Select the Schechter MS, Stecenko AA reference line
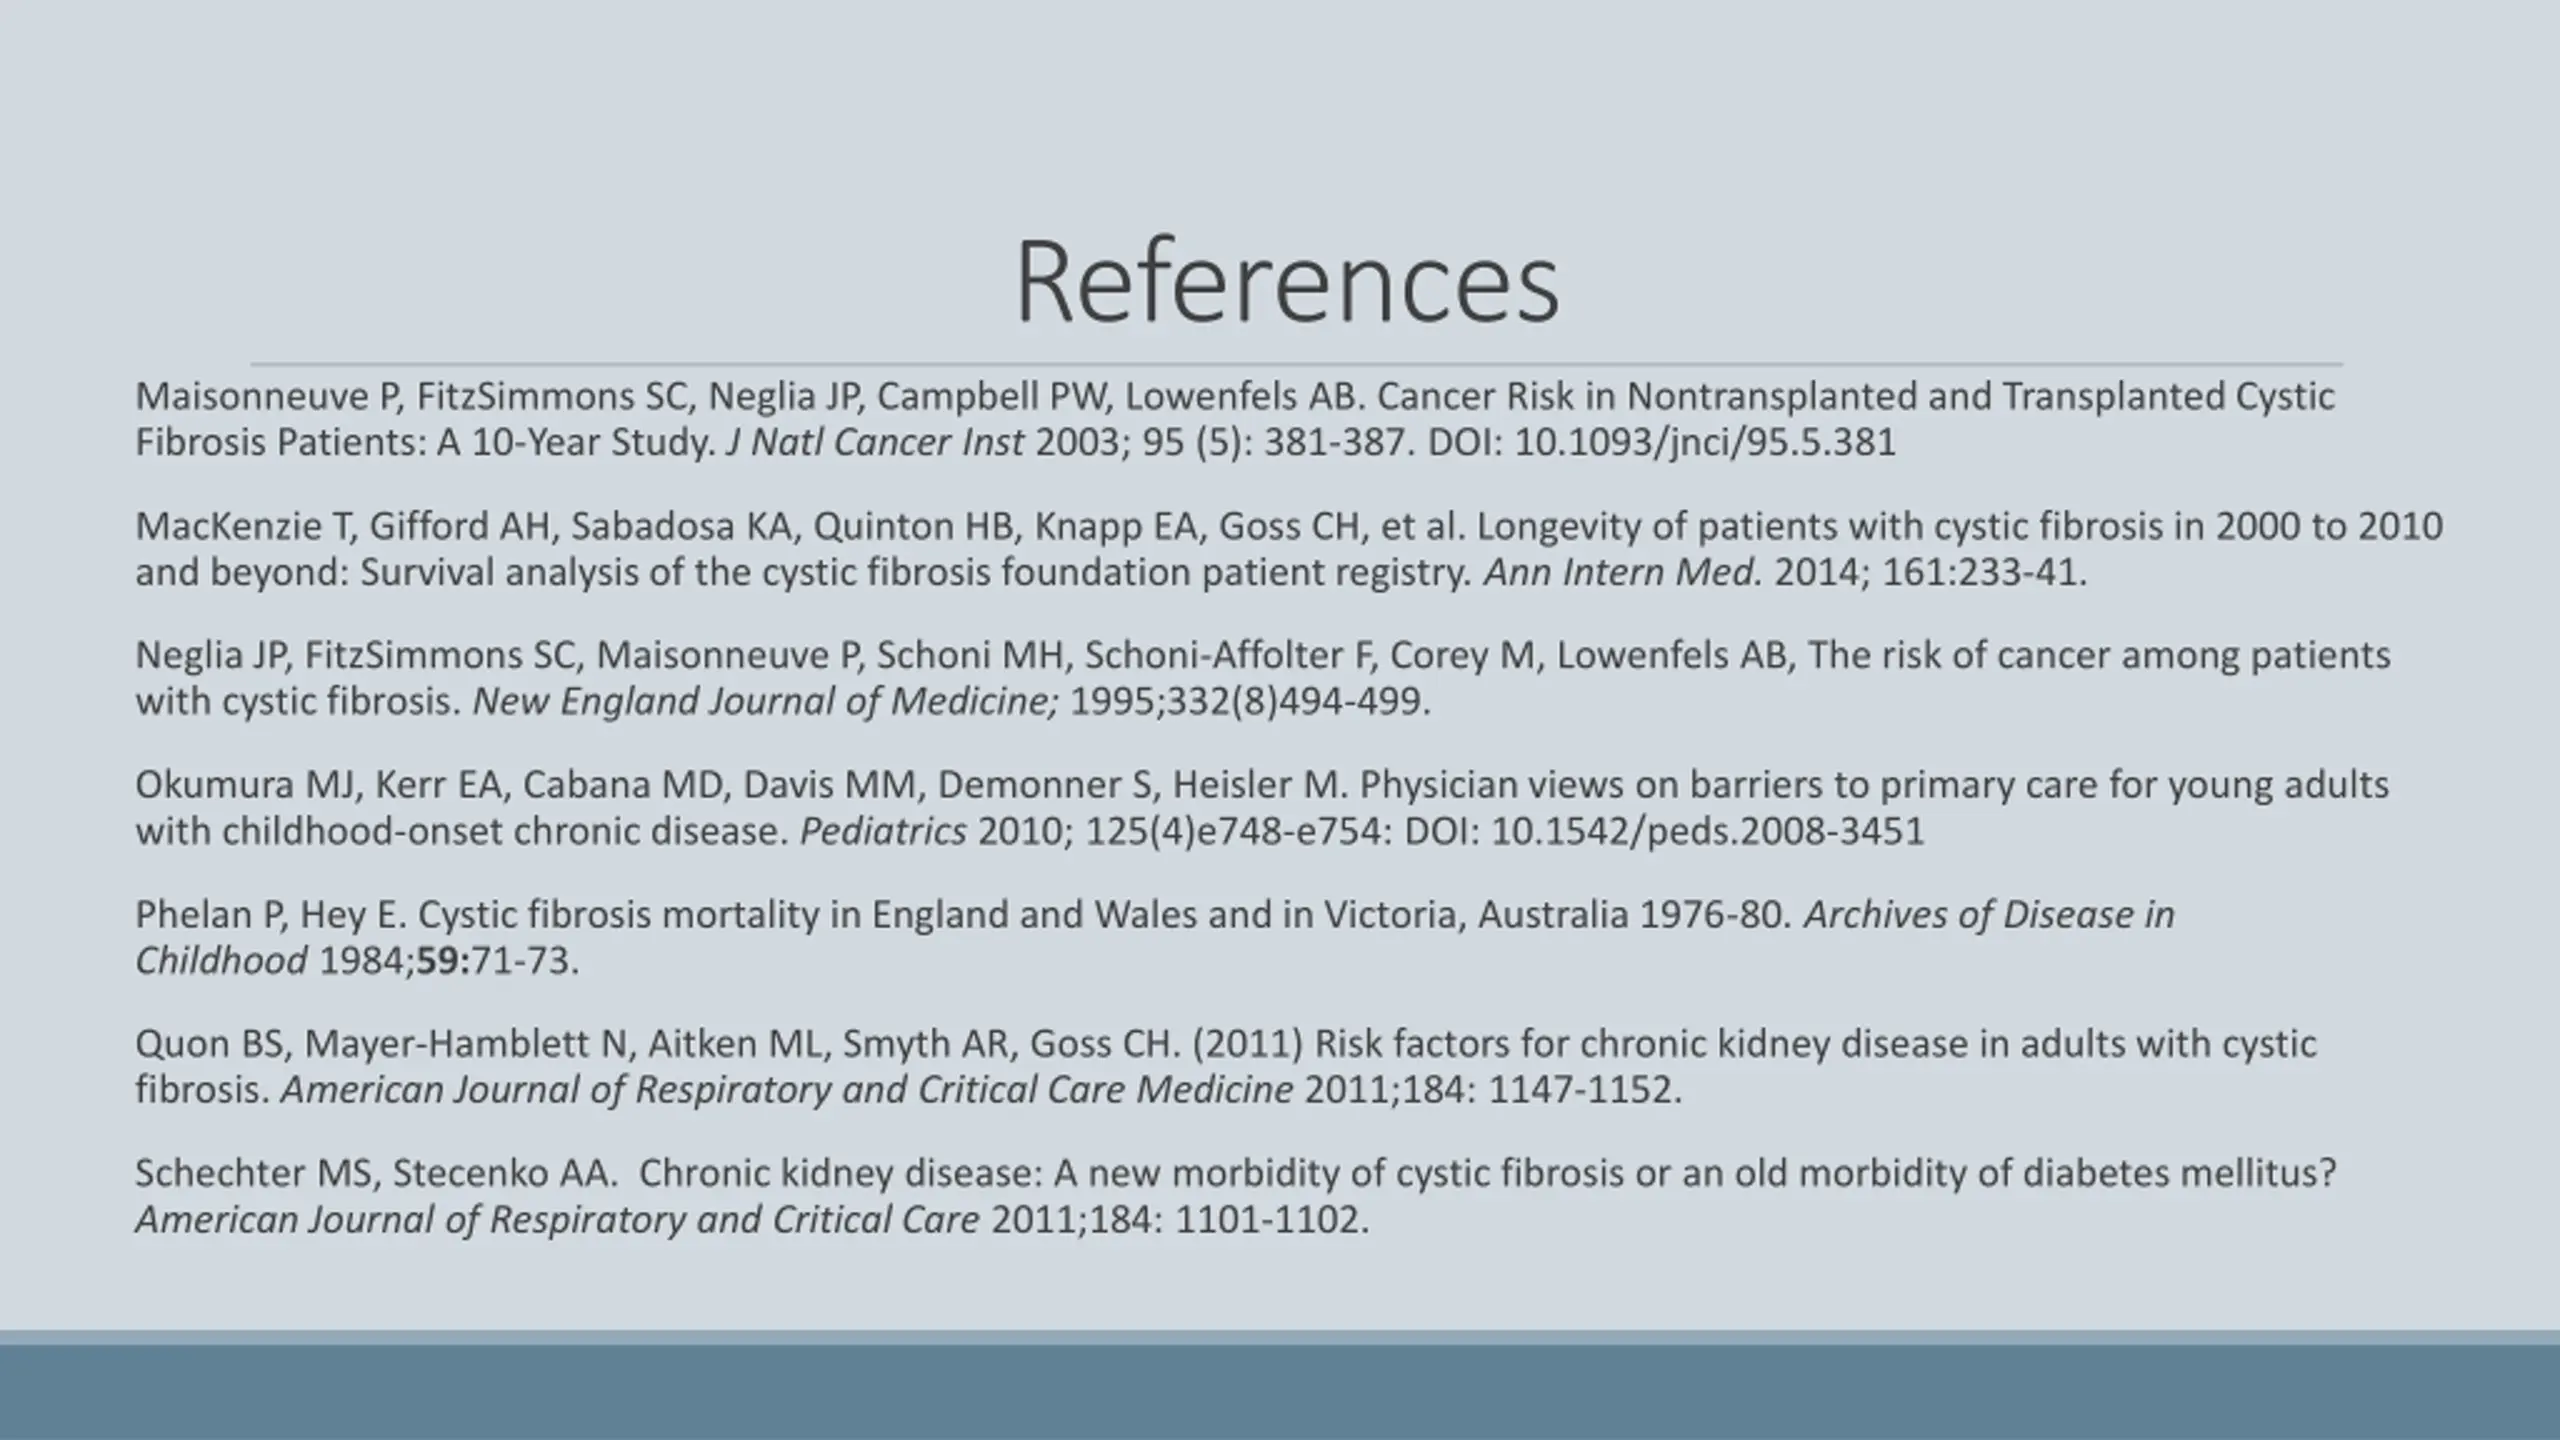The image size is (2560, 1440). [1236, 1173]
